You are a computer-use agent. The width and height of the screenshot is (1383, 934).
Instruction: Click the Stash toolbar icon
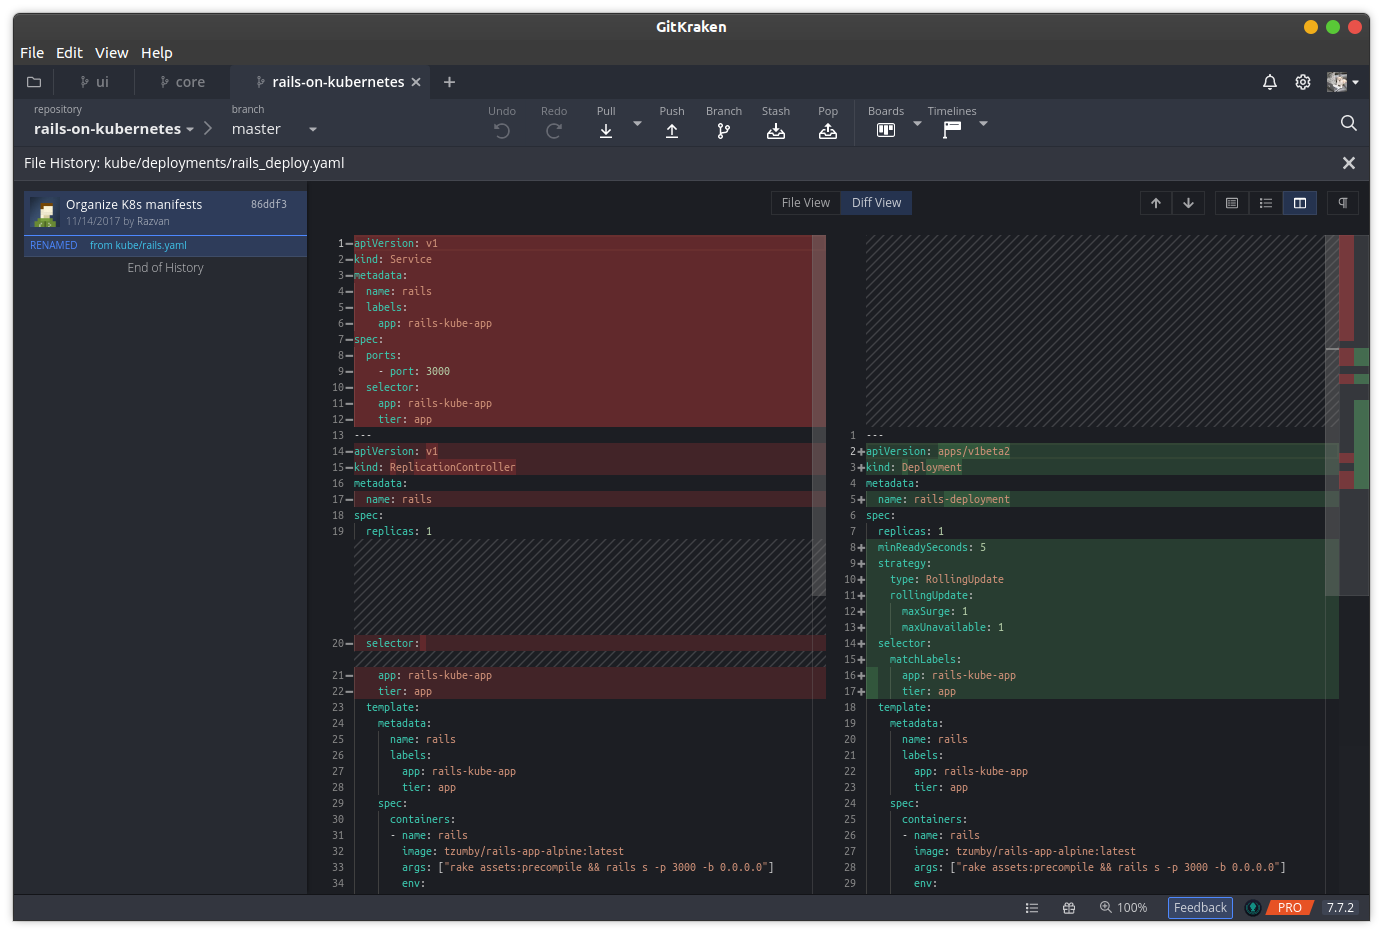point(776,131)
